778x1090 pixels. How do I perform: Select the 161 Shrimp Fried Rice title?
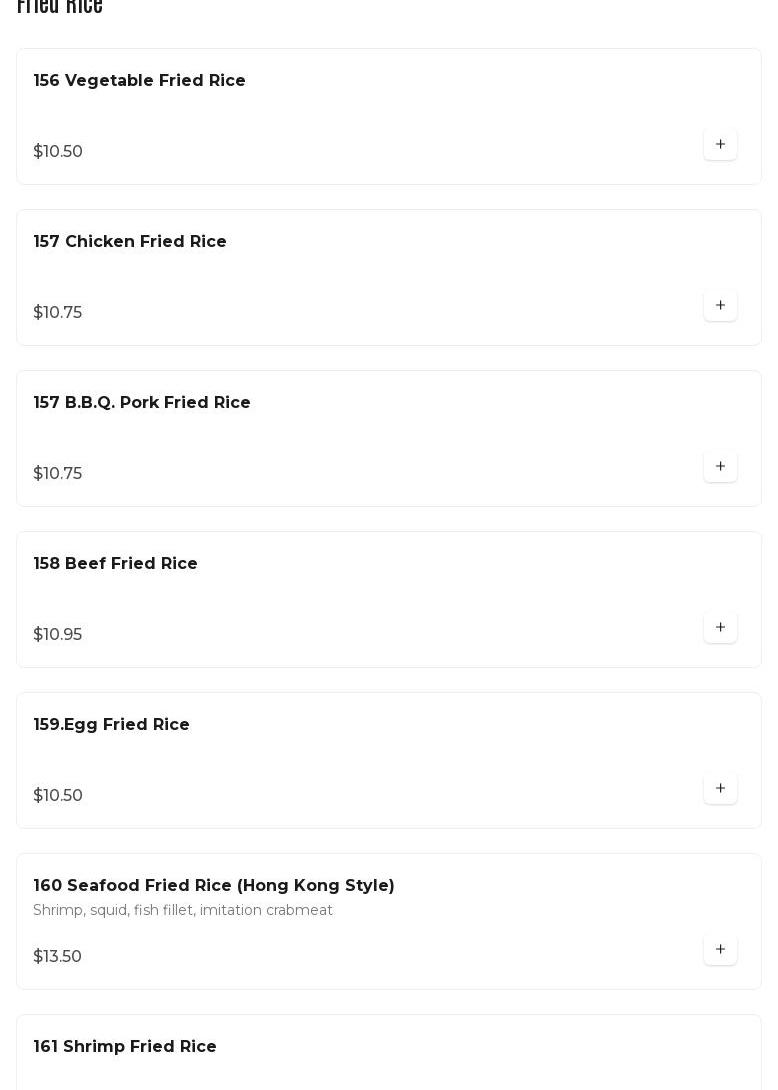pos(125,1047)
